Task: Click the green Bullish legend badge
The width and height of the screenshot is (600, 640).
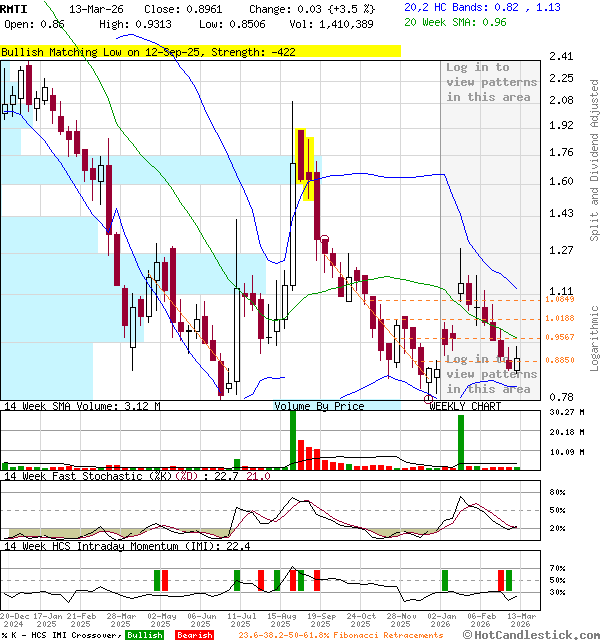Action: coord(145,634)
